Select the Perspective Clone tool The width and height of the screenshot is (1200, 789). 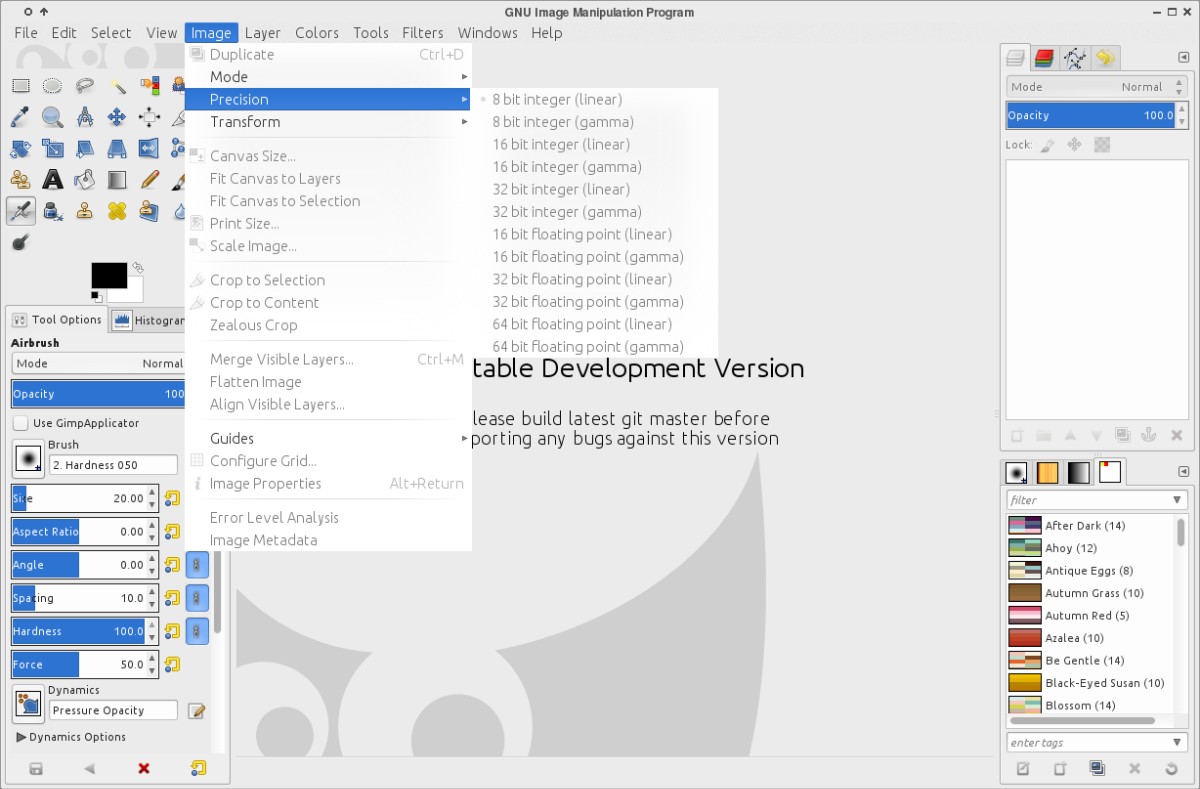149,211
